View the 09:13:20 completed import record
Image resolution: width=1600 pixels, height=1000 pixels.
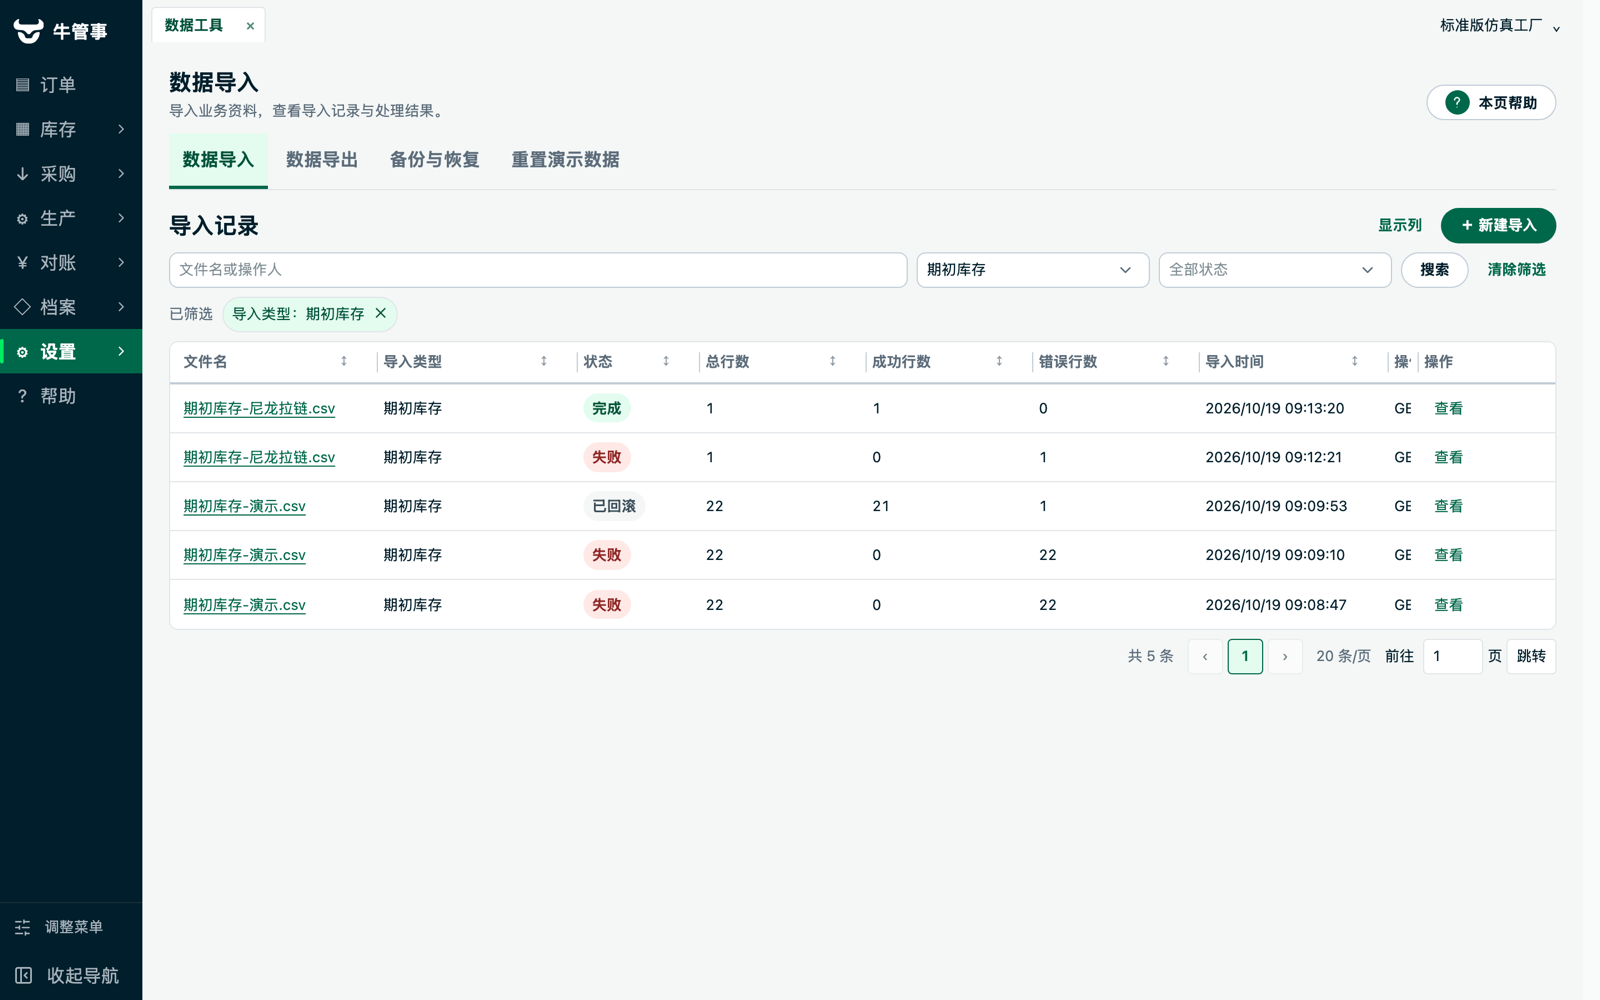pos(1448,408)
